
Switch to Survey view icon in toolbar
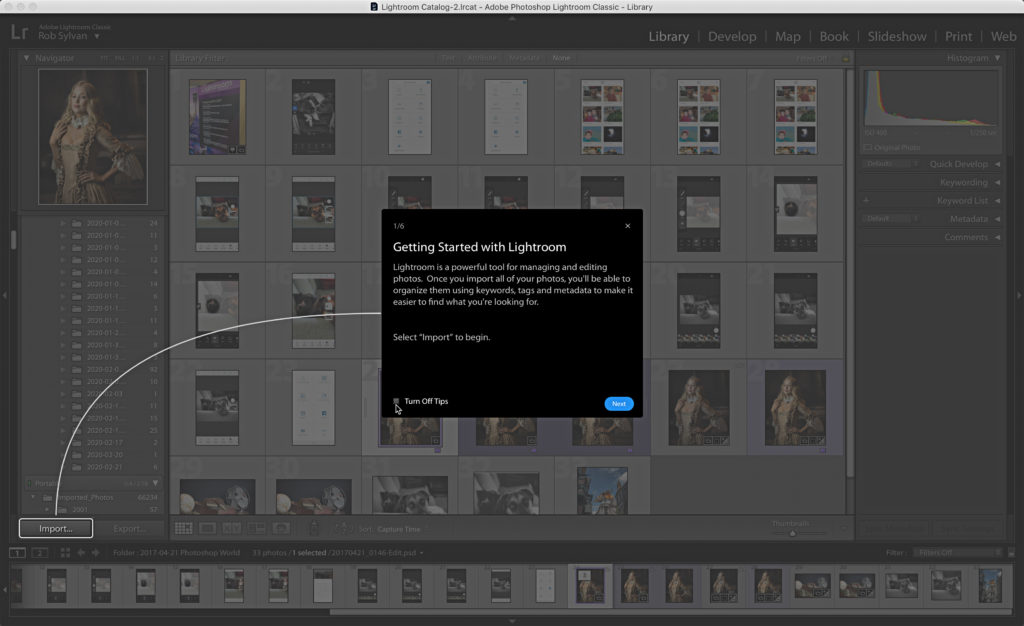256,528
